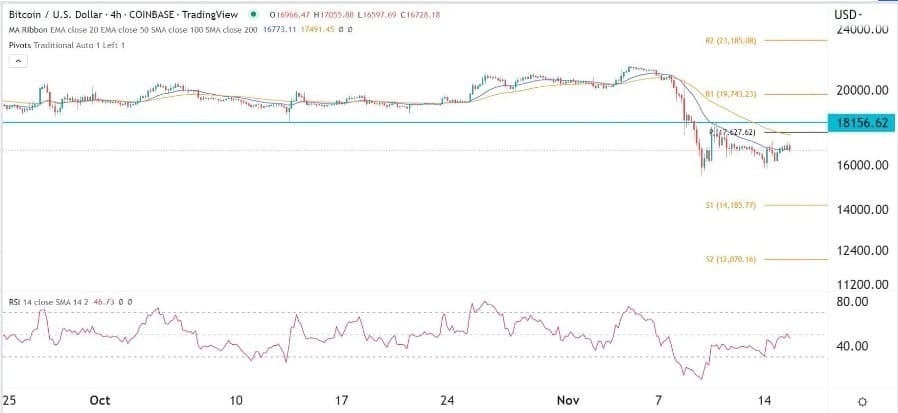Click the Nov label on the time axis
898x413 pixels.
coord(569,400)
